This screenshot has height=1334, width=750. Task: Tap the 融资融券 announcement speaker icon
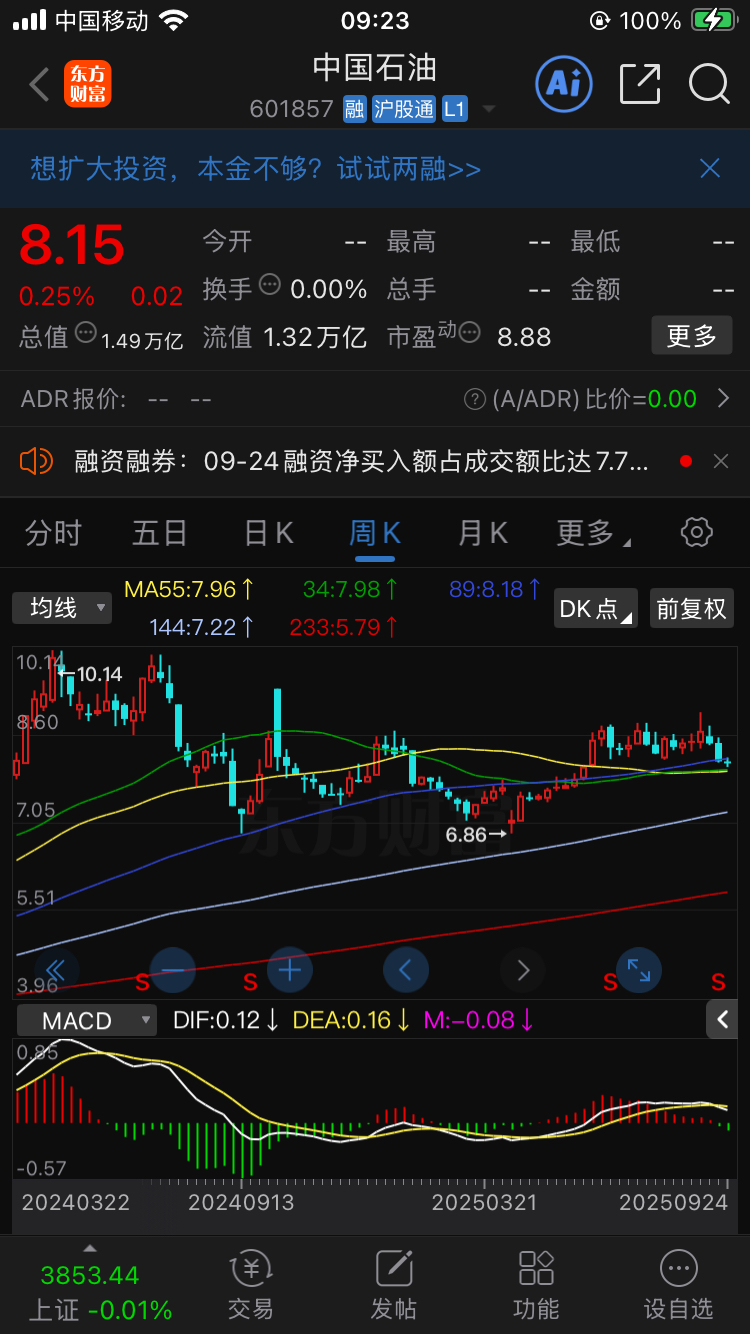point(36,461)
